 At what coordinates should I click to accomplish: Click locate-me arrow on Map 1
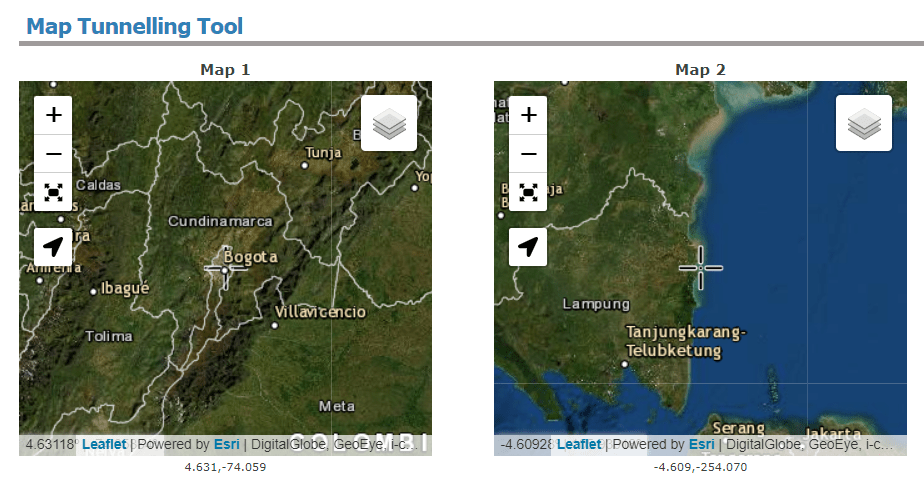[53, 246]
